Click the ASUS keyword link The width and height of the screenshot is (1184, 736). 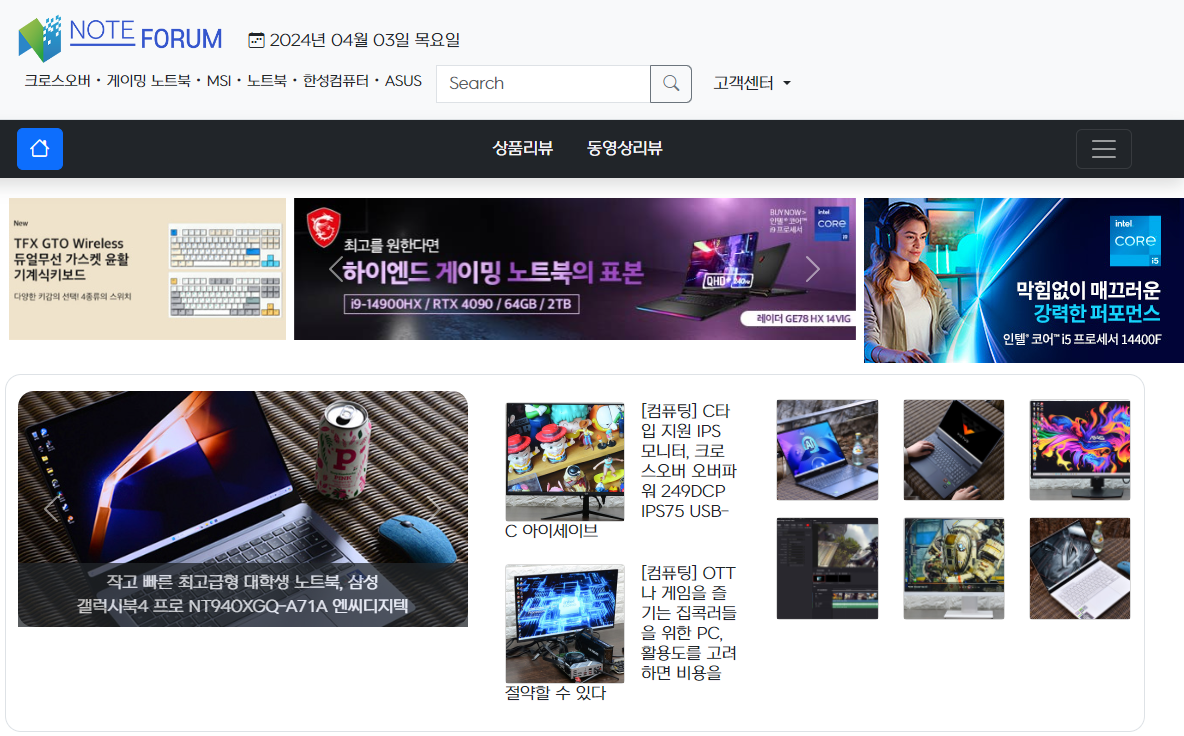pos(403,81)
